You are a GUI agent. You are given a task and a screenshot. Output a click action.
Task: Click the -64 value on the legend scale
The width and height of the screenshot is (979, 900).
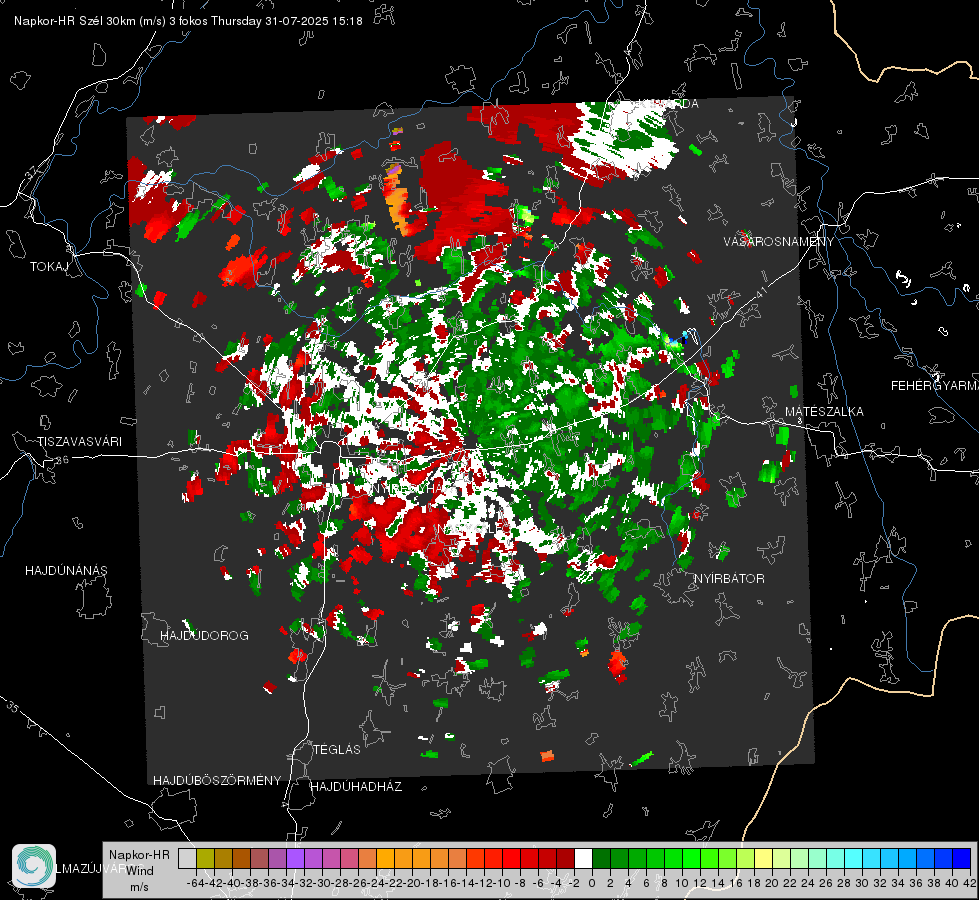coord(195,883)
